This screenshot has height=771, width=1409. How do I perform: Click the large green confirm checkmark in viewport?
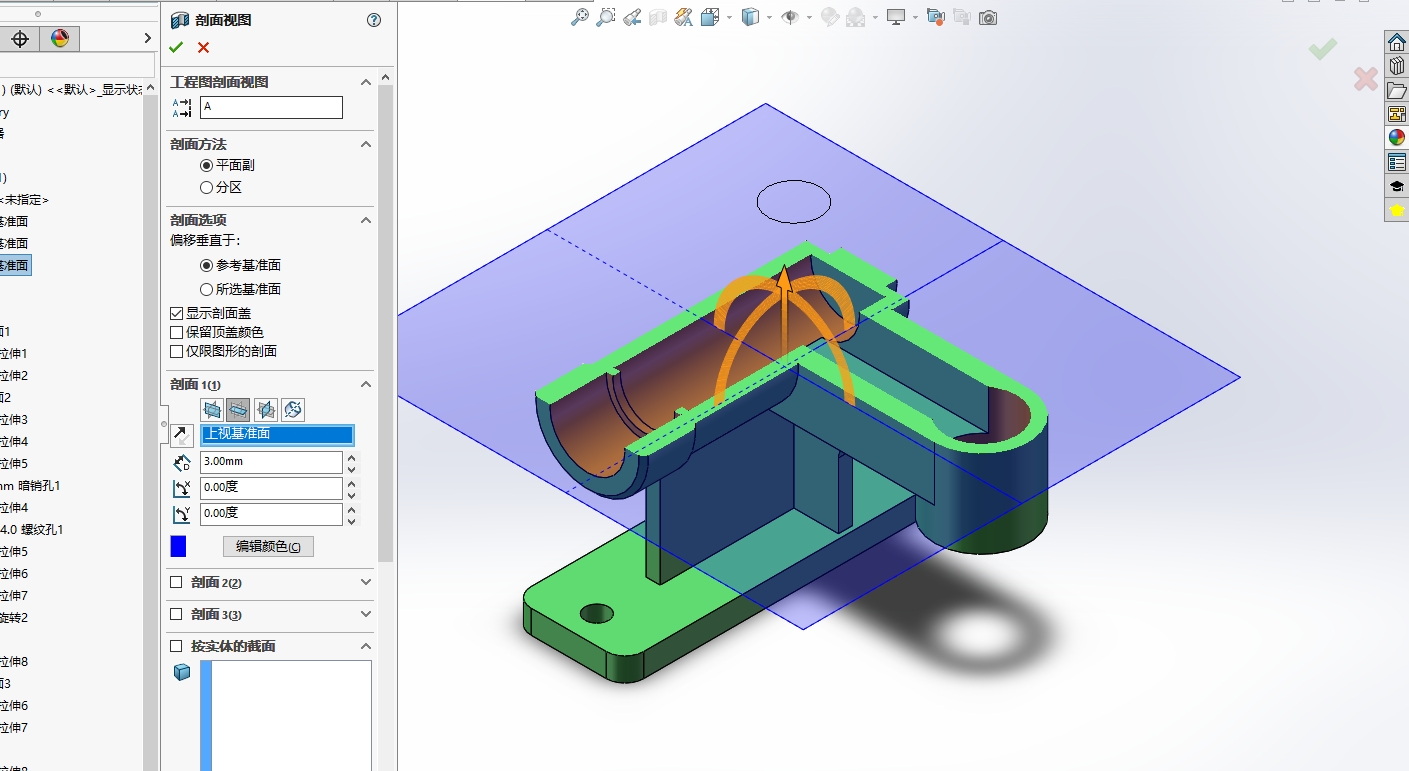[1323, 48]
